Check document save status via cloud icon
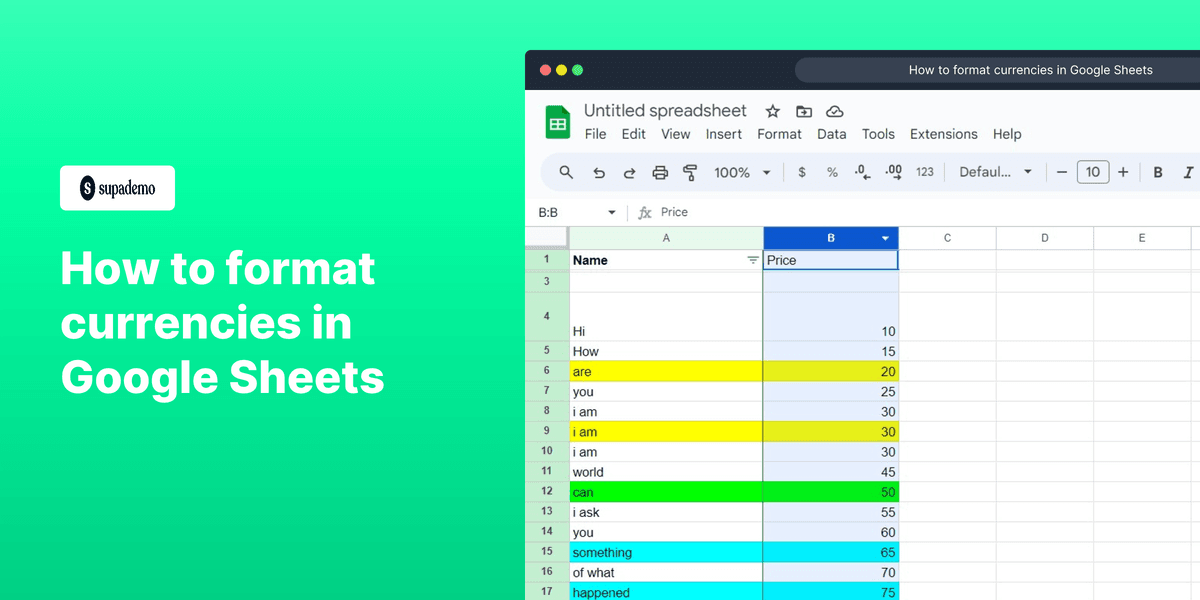This screenshot has width=1200, height=600. pos(835,111)
